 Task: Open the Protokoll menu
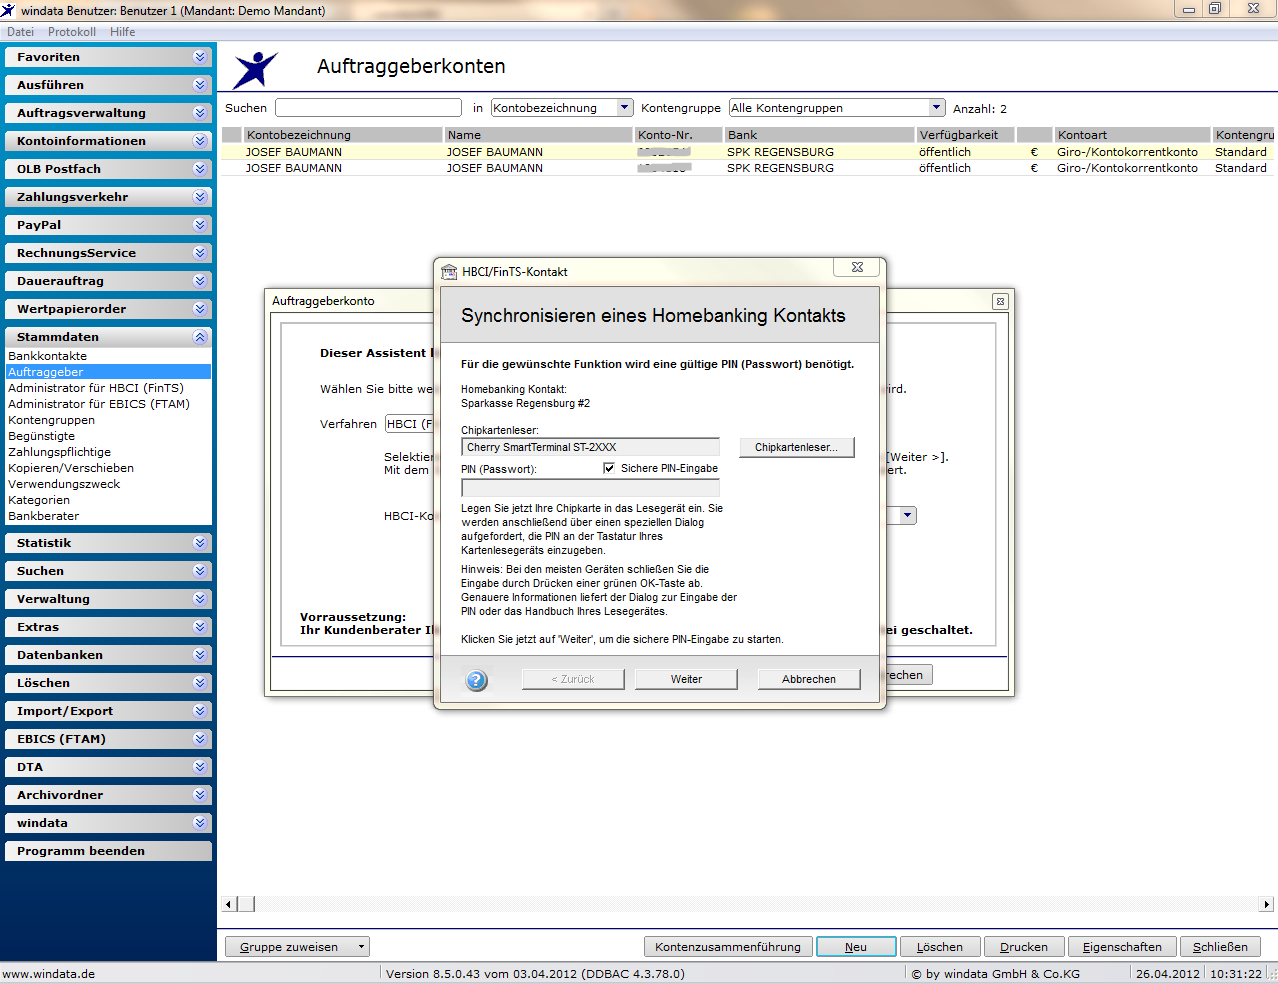[72, 32]
